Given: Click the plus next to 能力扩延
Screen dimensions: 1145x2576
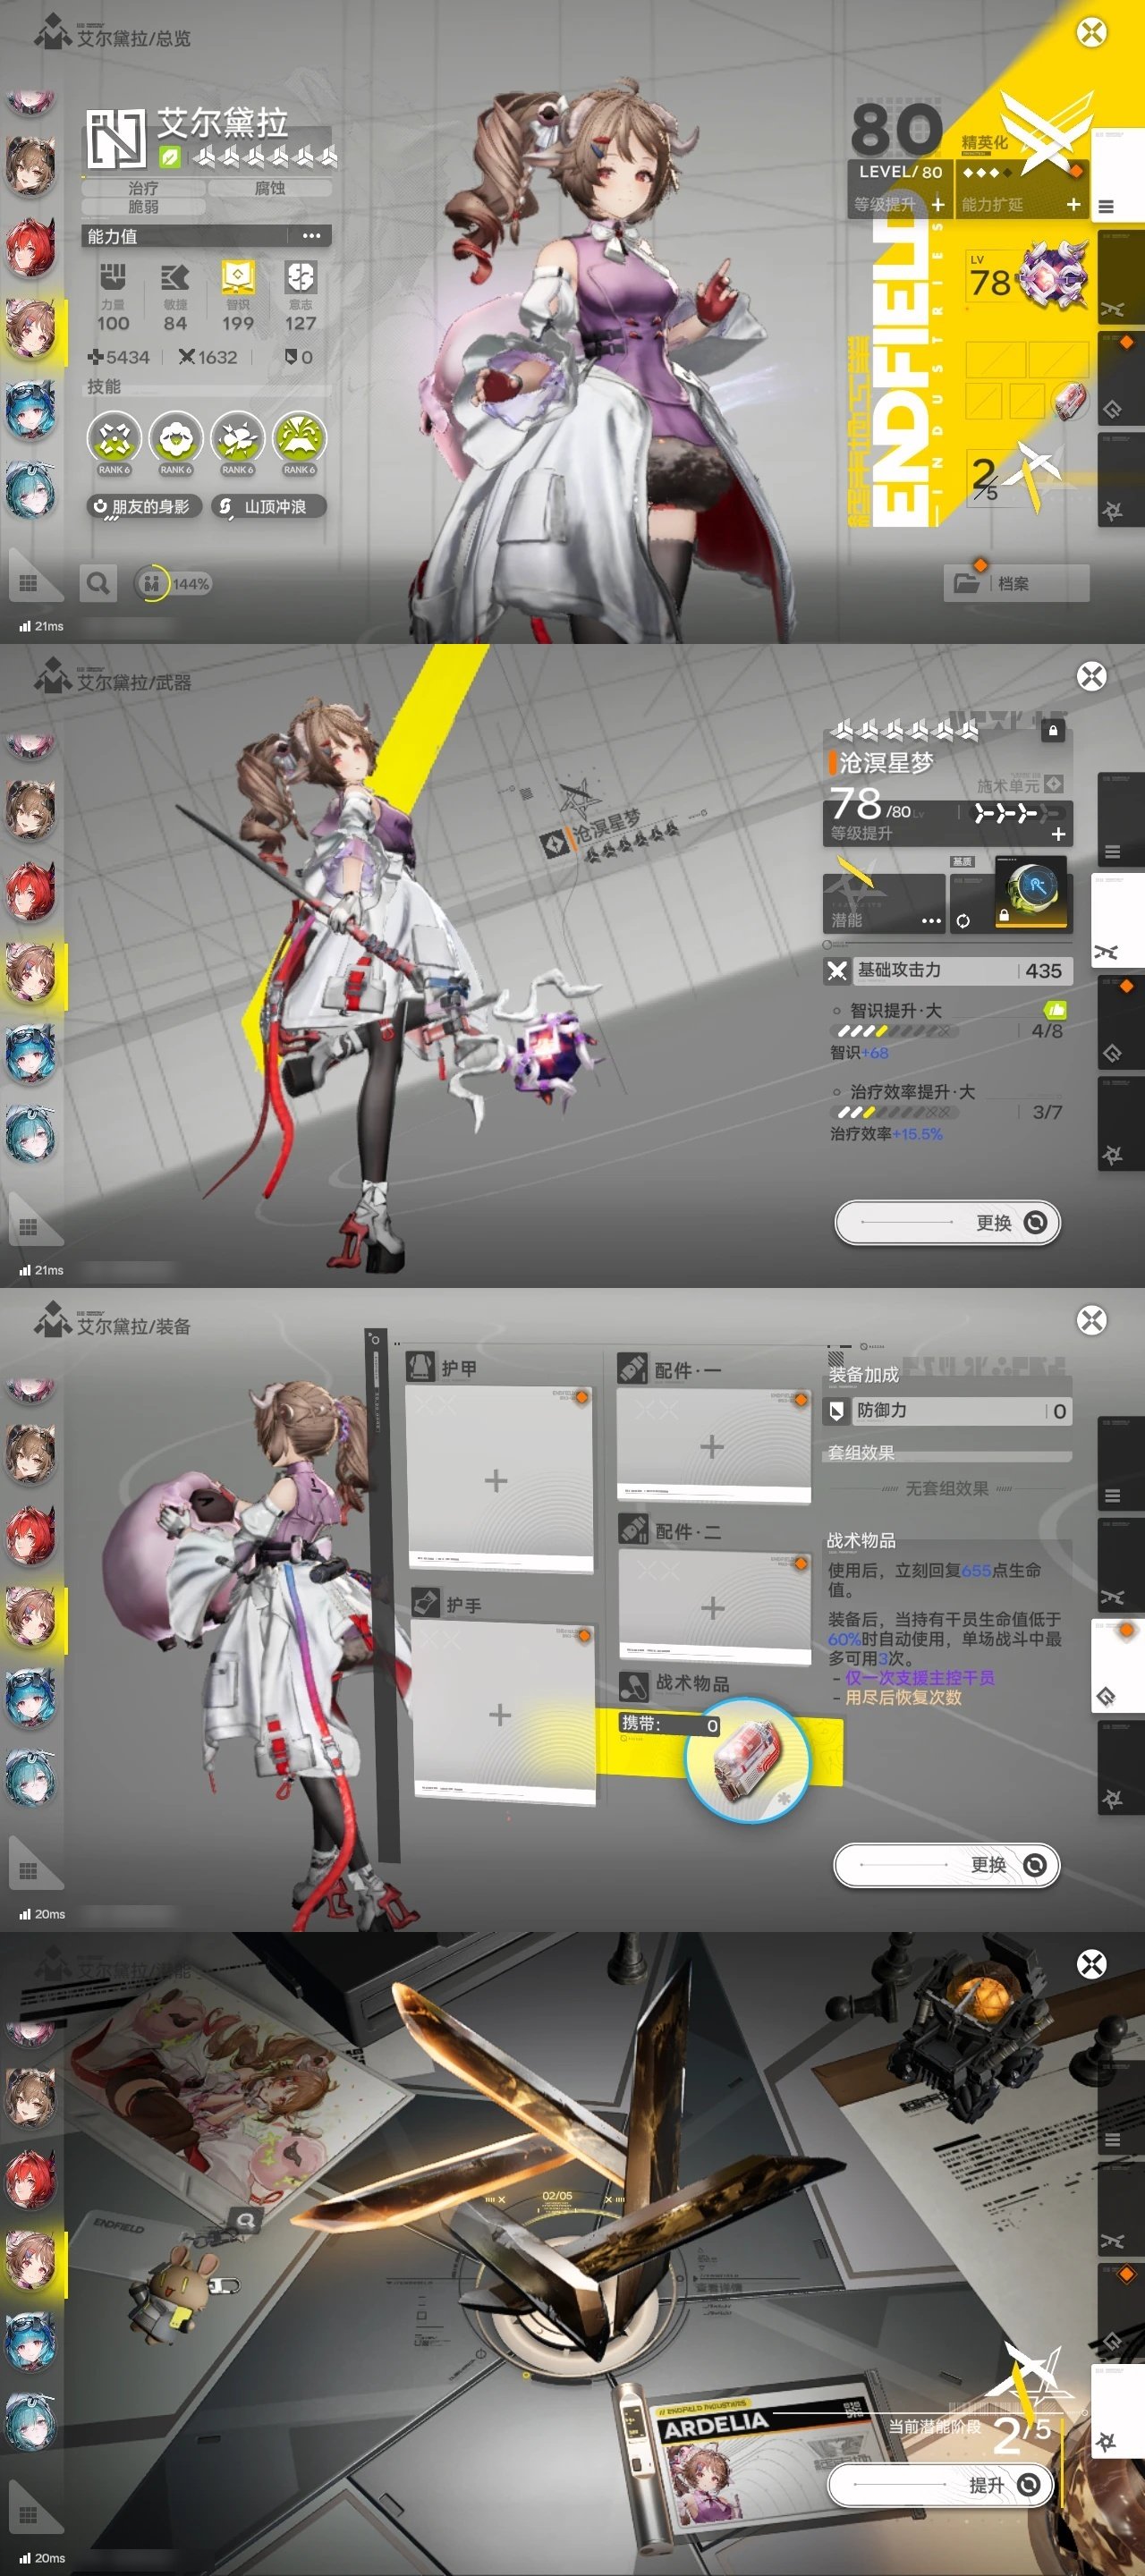Looking at the screenshot, I should (1073, 204).
